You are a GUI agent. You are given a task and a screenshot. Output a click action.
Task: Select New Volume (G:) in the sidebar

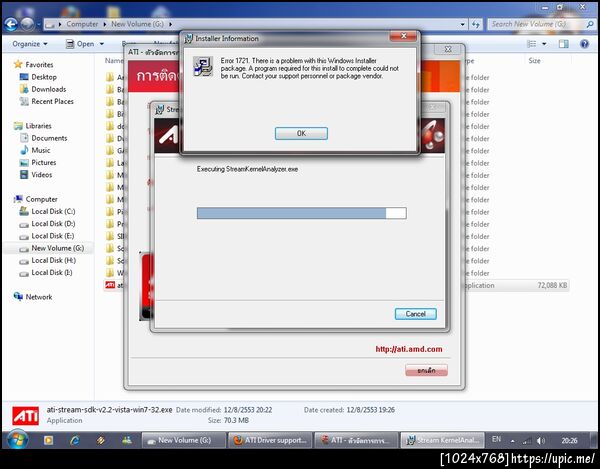click(x=57, y=248)
